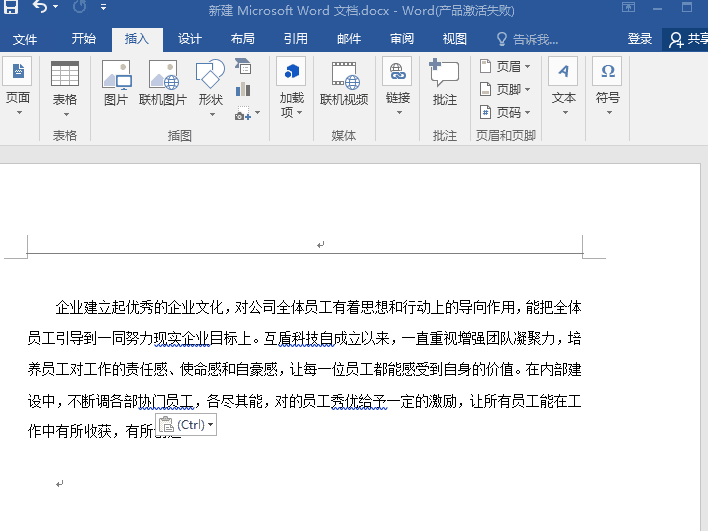
Task: Click the Save icon in title bar
Action: click(x=12, y=8)
